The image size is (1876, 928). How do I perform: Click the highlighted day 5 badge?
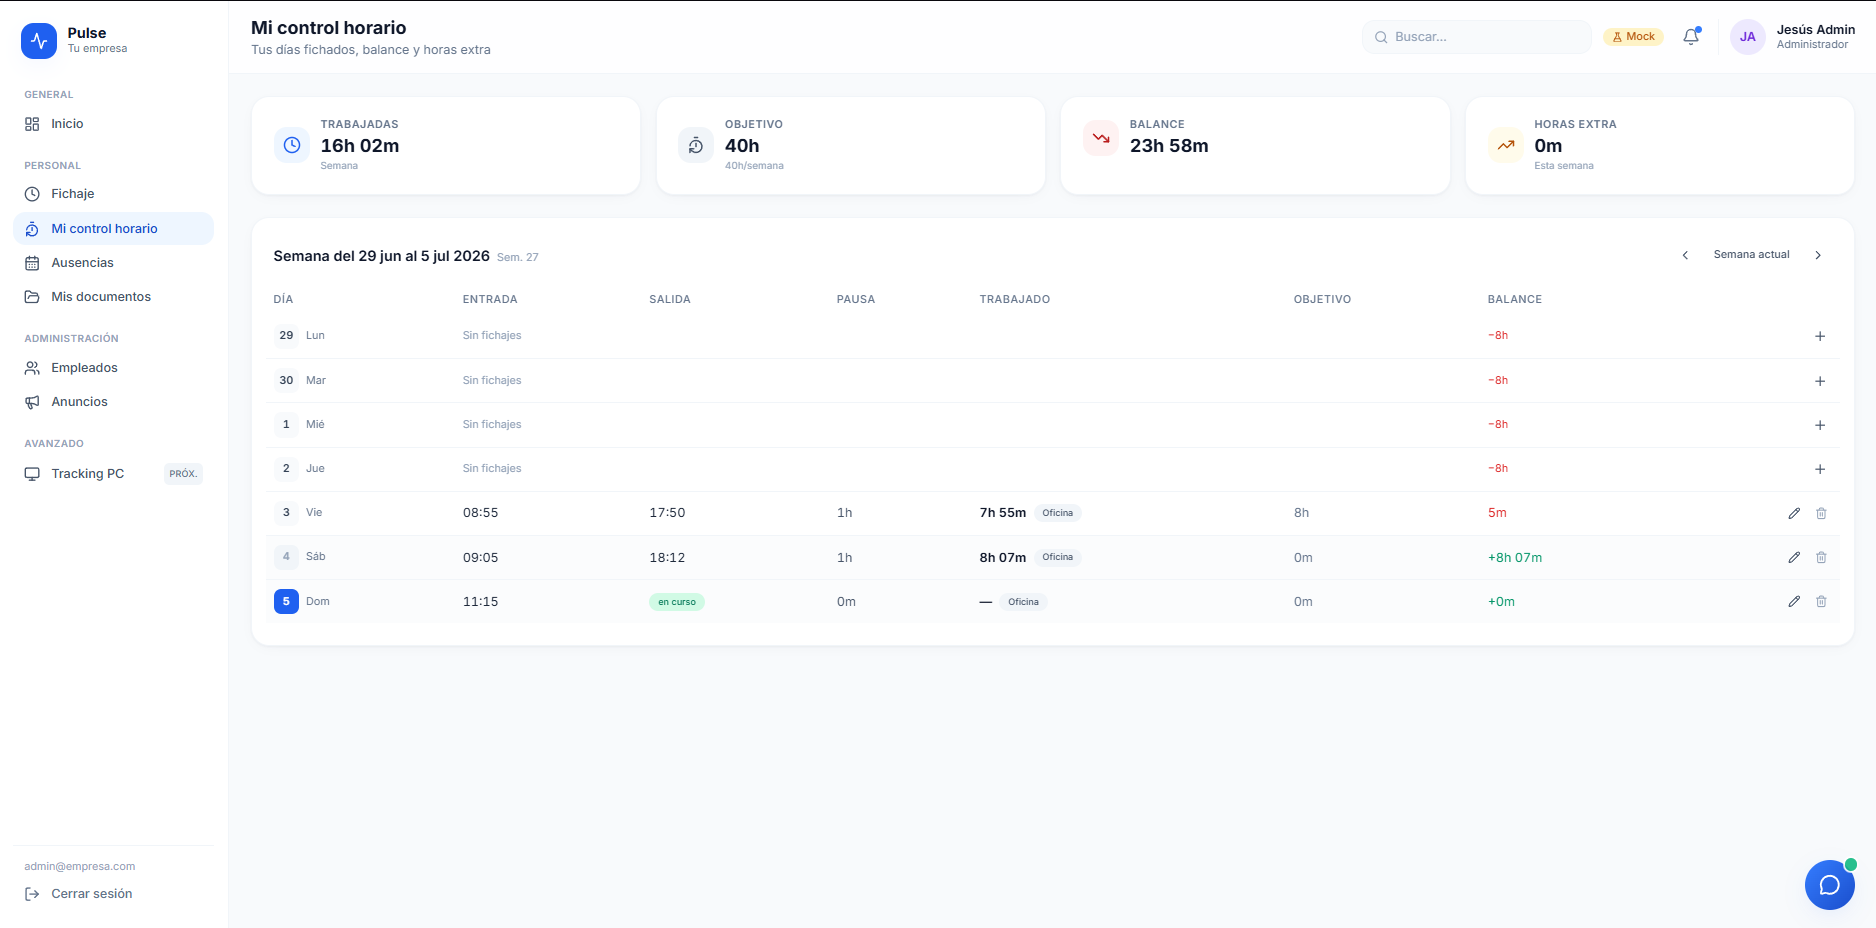[x=286, y=601]
